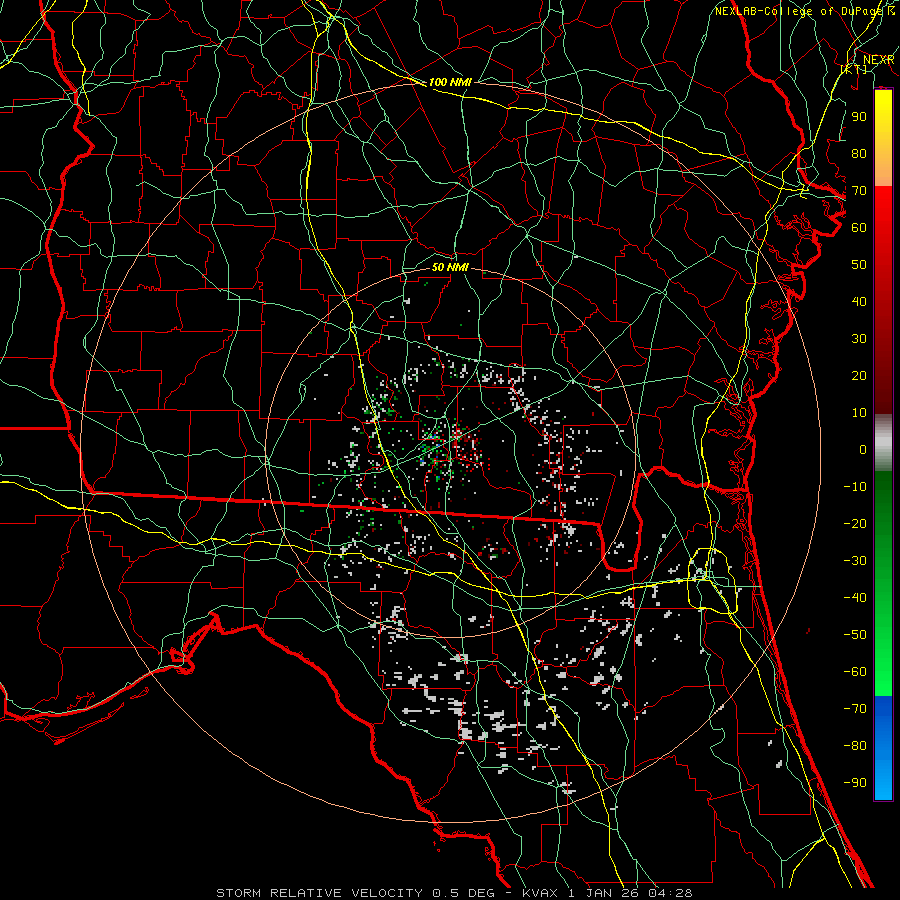
Task: Click the "50 NMI" range ring label
Action: [450, 267]
